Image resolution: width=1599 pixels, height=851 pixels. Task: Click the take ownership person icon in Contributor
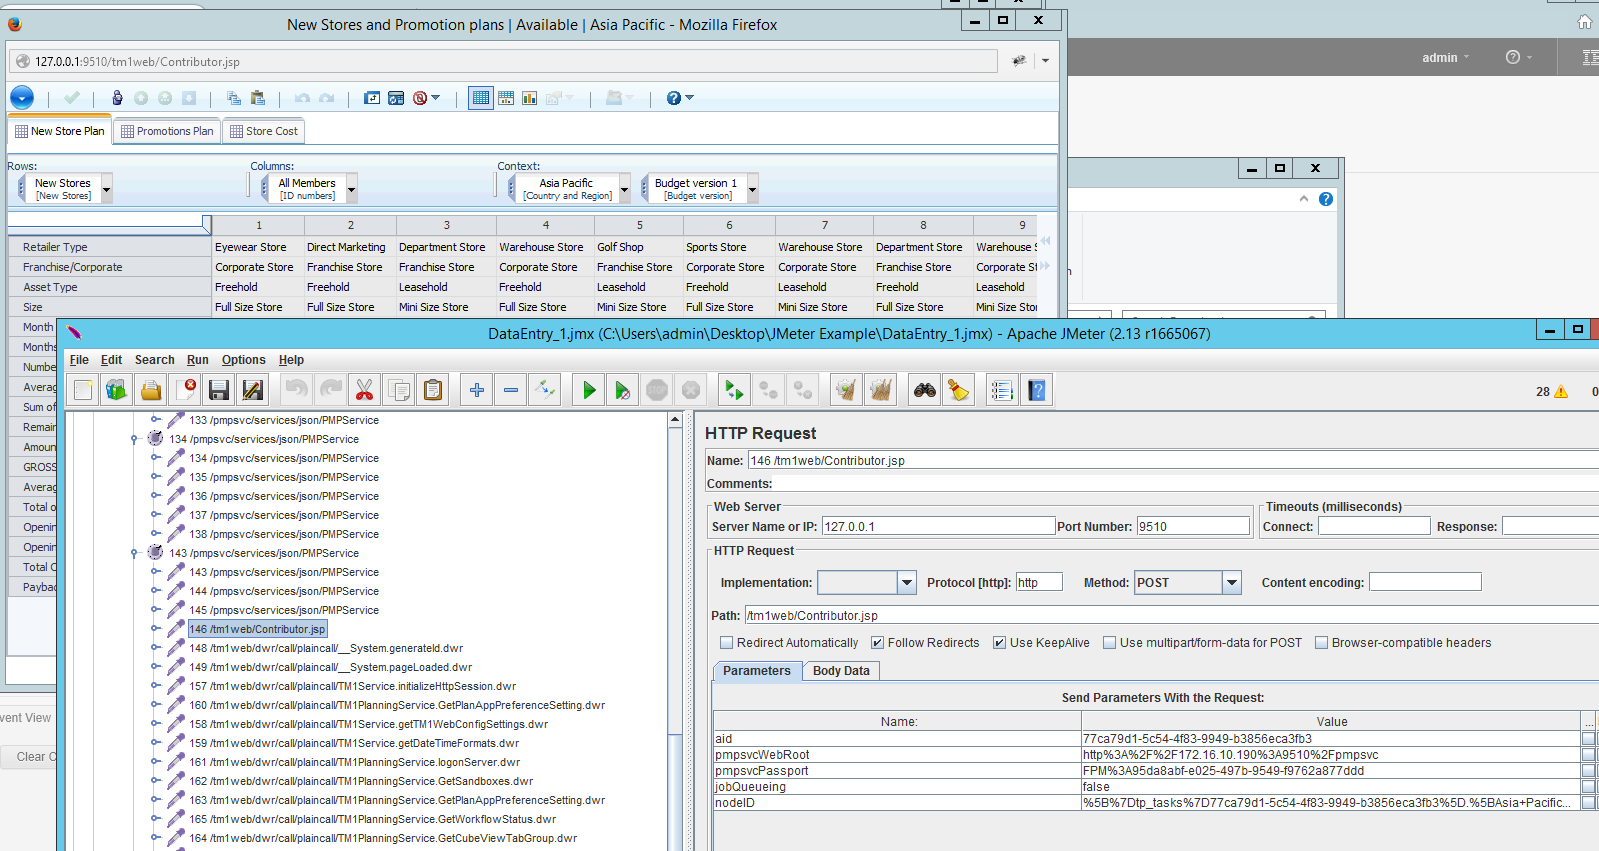(x=117, y=98)
